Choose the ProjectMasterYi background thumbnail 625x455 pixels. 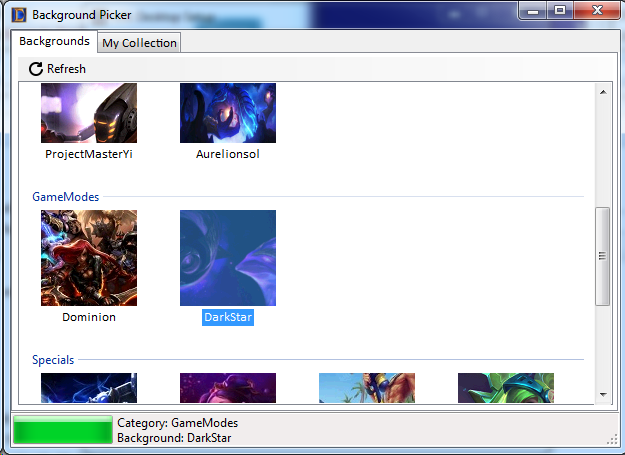(x=89, y=113)
